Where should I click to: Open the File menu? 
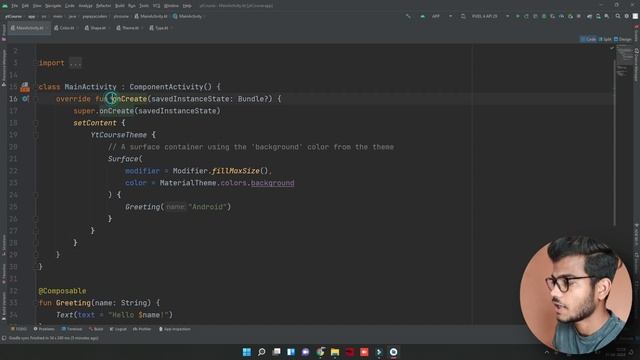pyautogui.click(x=15, y=6)
